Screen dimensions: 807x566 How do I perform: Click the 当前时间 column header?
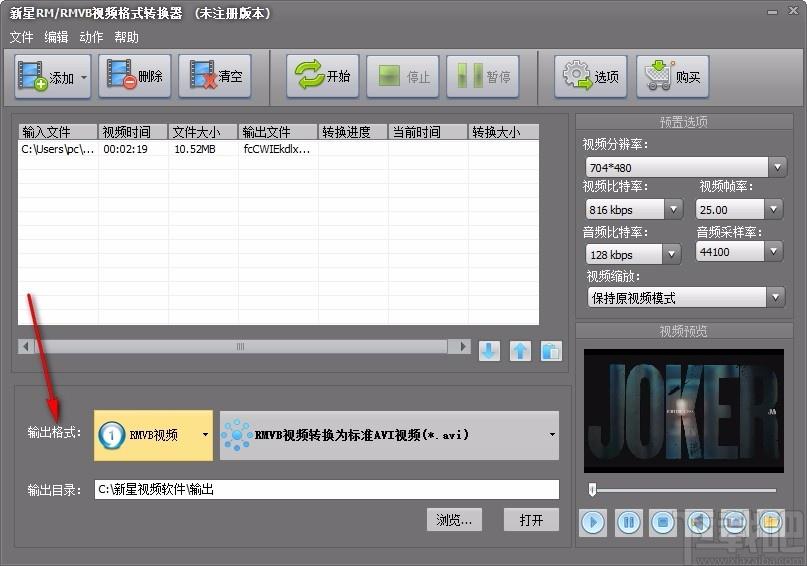point(428,132)
